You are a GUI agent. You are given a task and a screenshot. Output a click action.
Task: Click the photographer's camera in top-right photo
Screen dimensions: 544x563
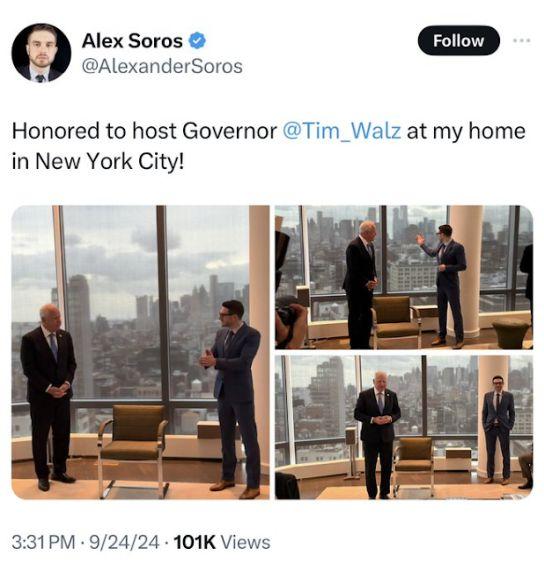point(288,313)
